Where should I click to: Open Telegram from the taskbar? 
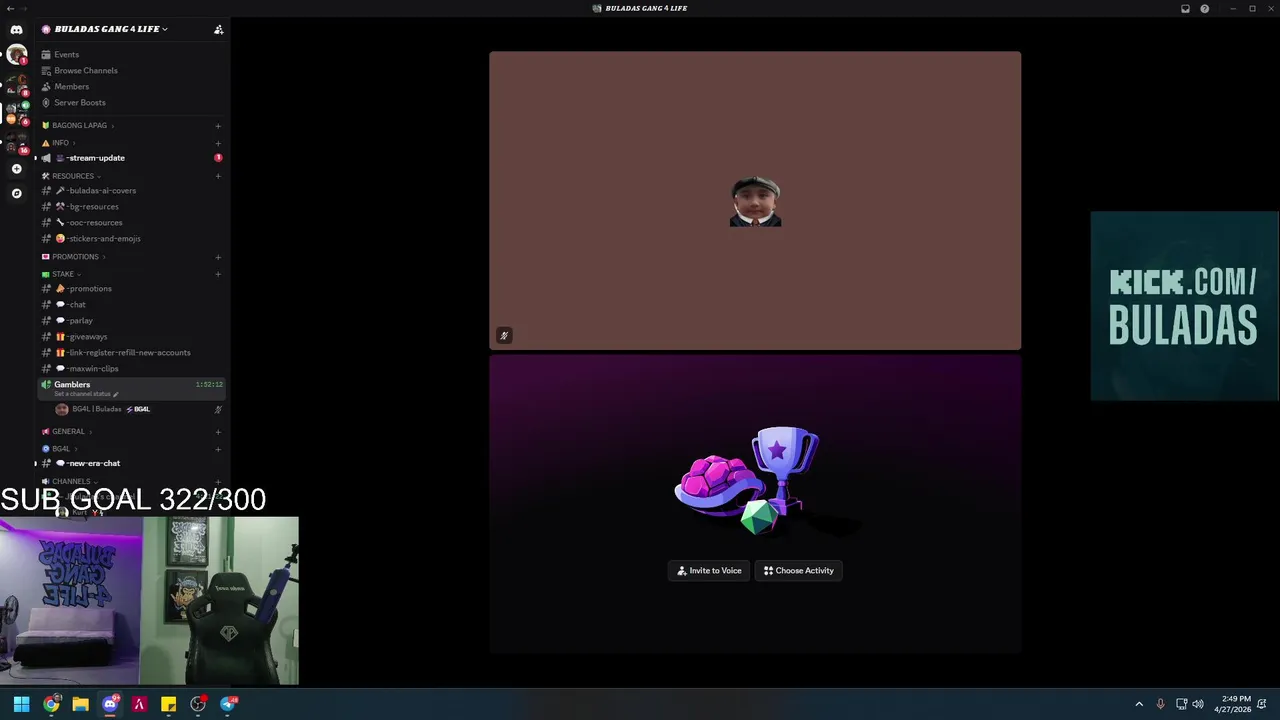point(228,704)
